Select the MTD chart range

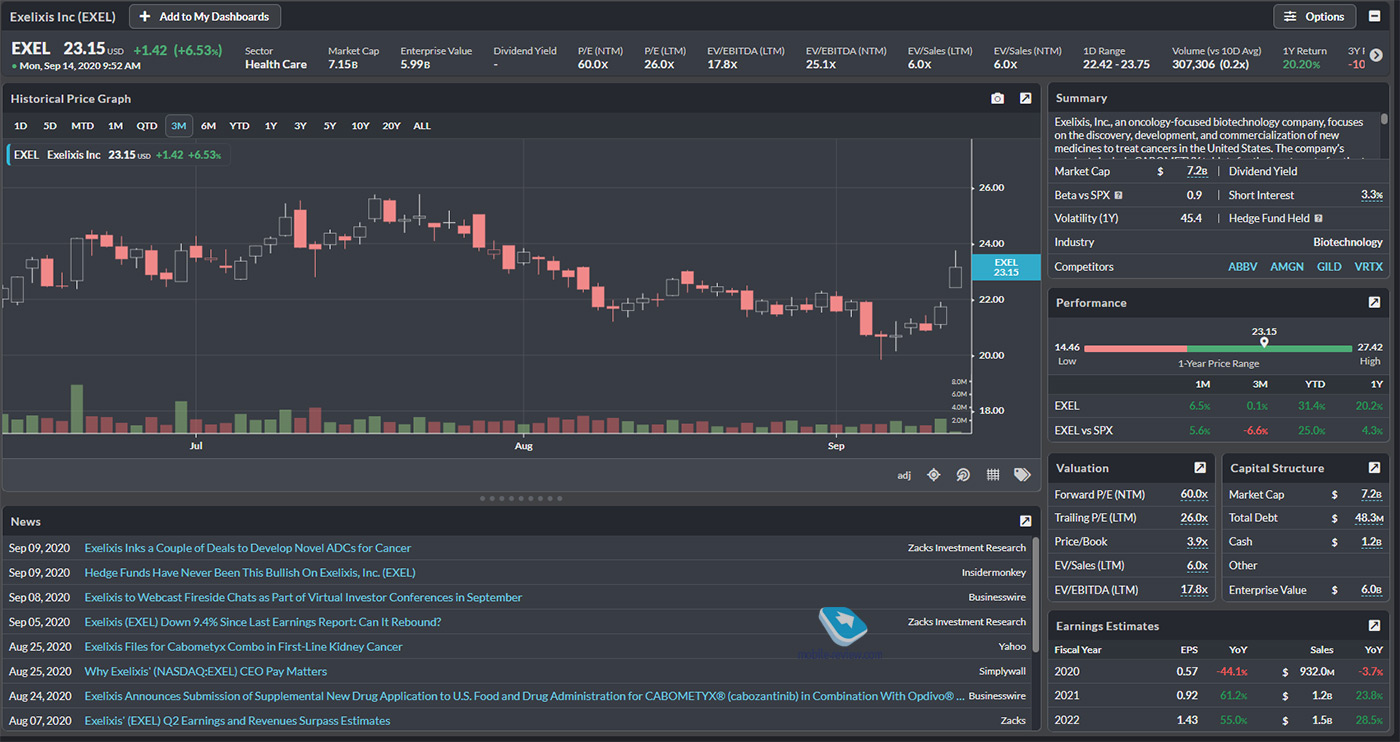82,126
